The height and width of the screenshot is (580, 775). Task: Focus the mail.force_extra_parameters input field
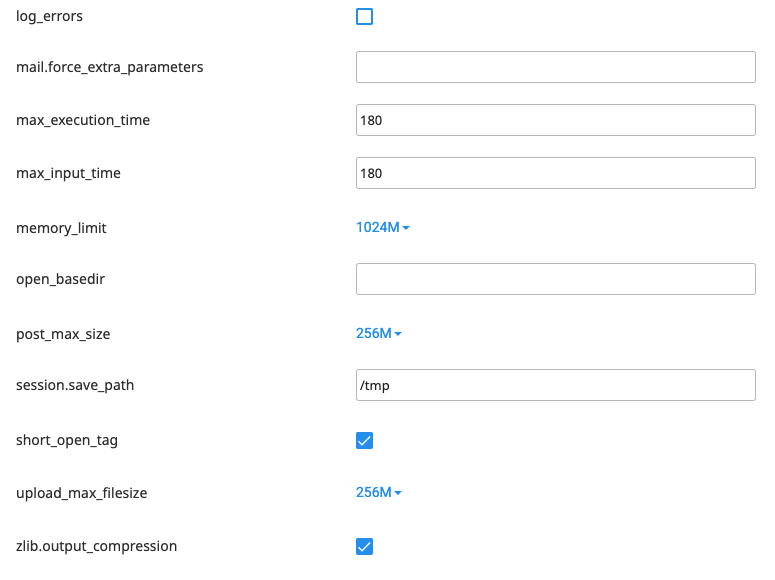(x=555, y=67)
